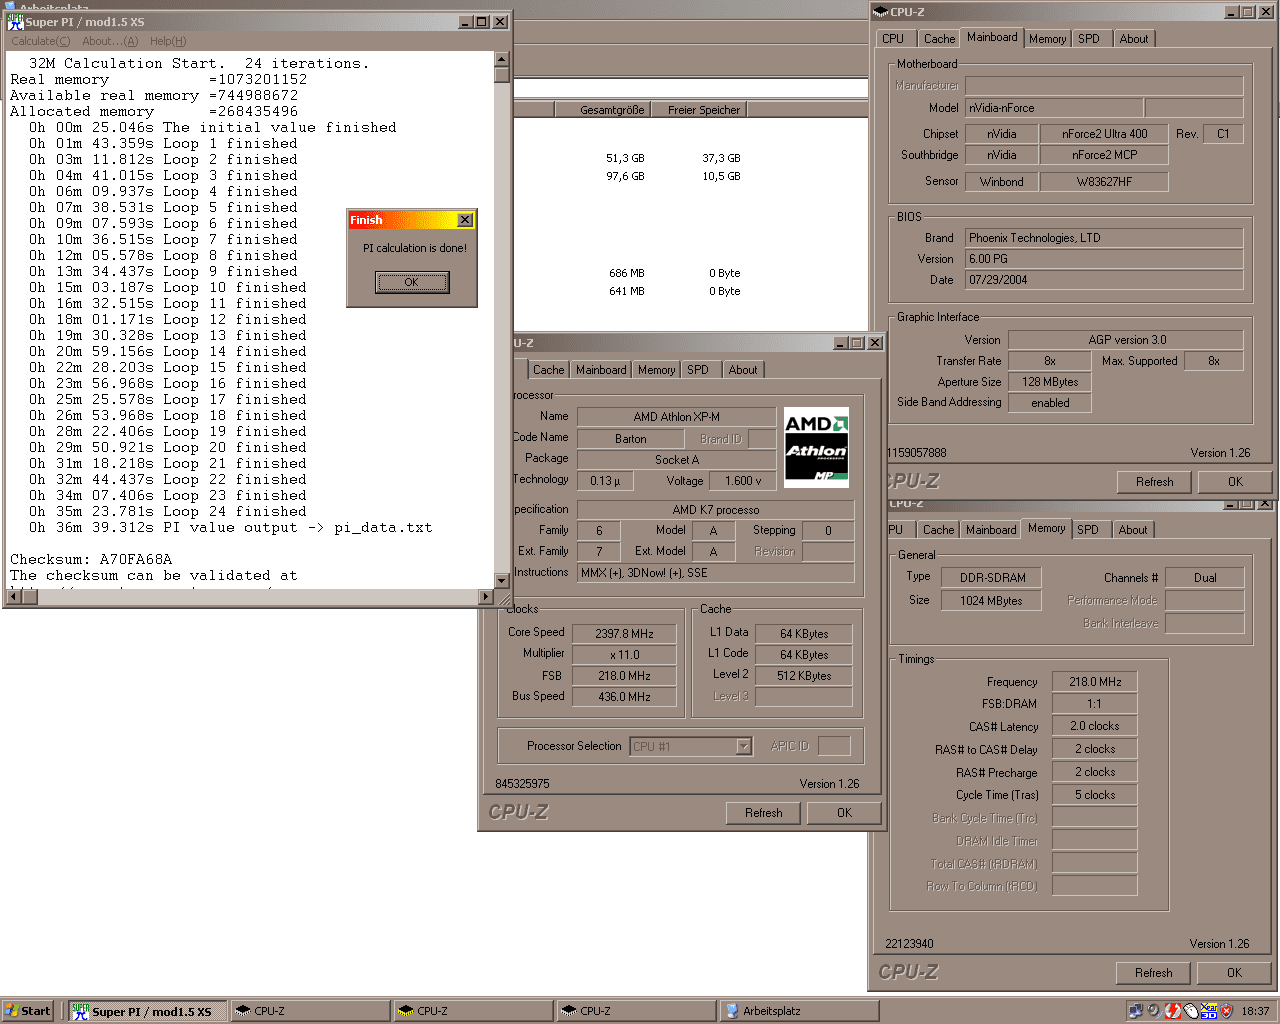Image resolution: width=1280 pixels, height=1024 pixels.
Task: Click the right arrow of Super PI's horizontal scrollbar
Action: 486,597
